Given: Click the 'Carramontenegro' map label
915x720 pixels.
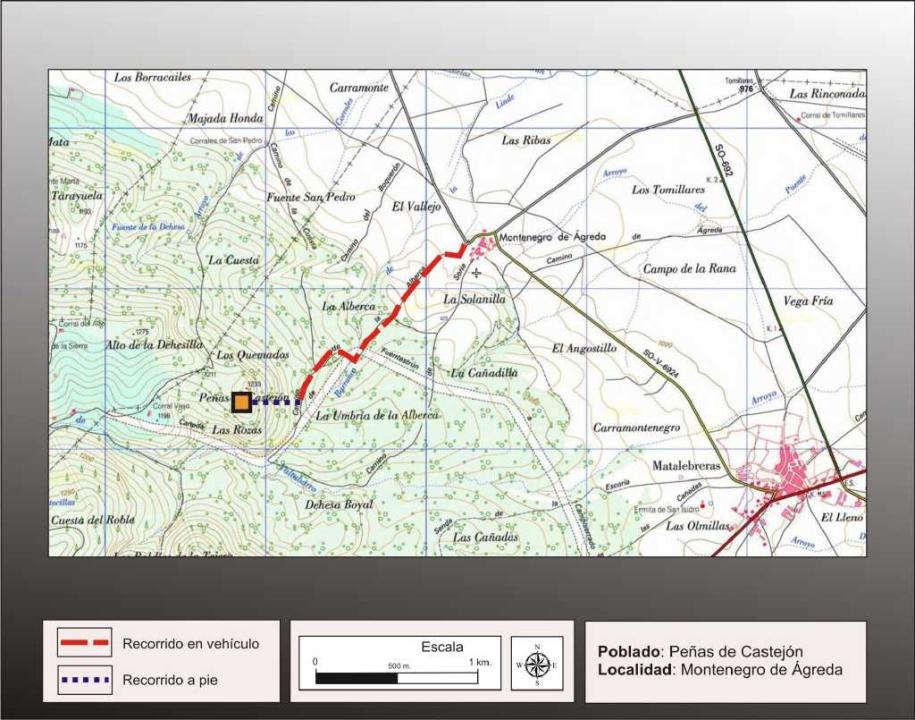Looking at the screenshot, I should point(637,428).
